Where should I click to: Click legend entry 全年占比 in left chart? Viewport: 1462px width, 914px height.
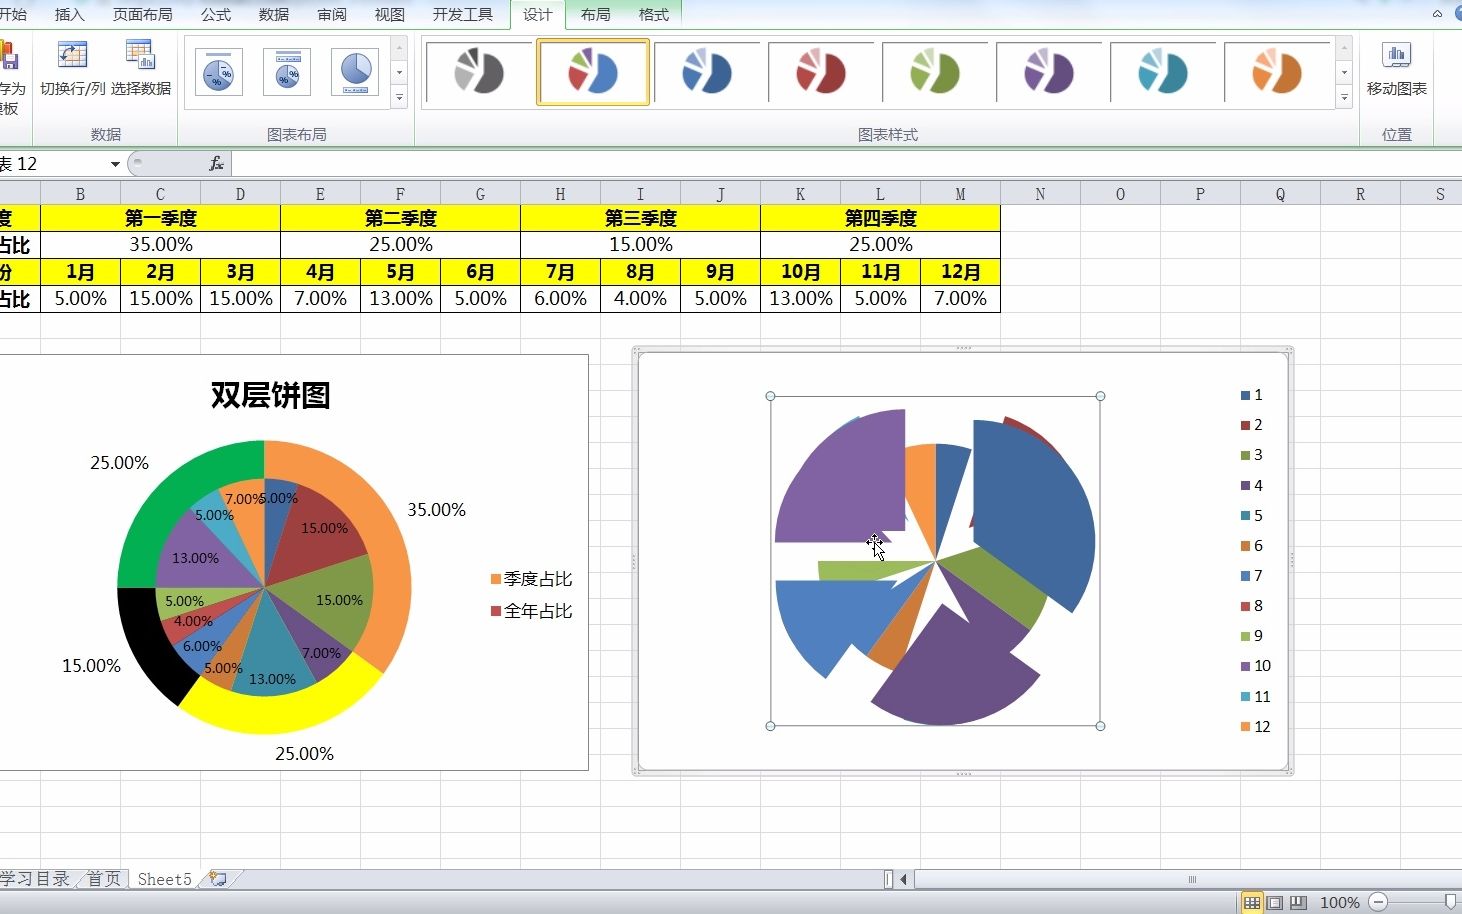(x=531, y=611)
